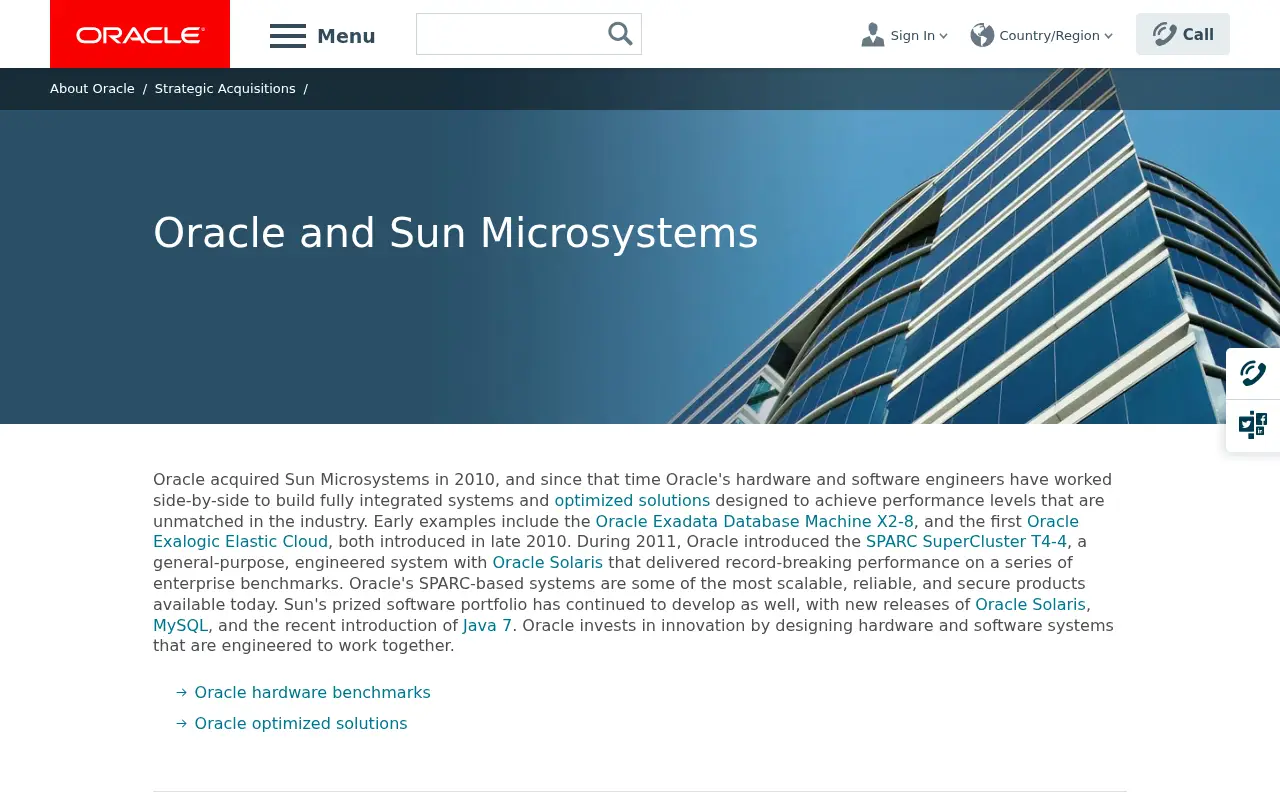The image size is (1280, 800).
Task: Open Oracle Exadata Database Machine X2-8 link
Action: 755,522
